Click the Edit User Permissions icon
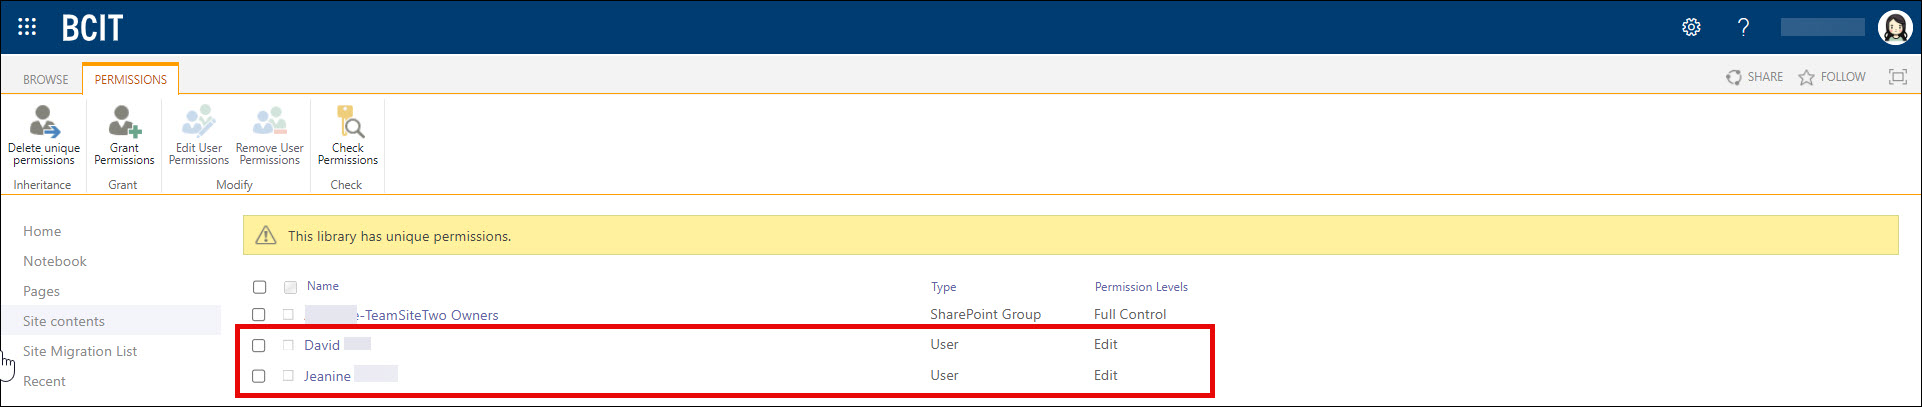The height and width of the screenshot is (407, 1922). [198, 121]
